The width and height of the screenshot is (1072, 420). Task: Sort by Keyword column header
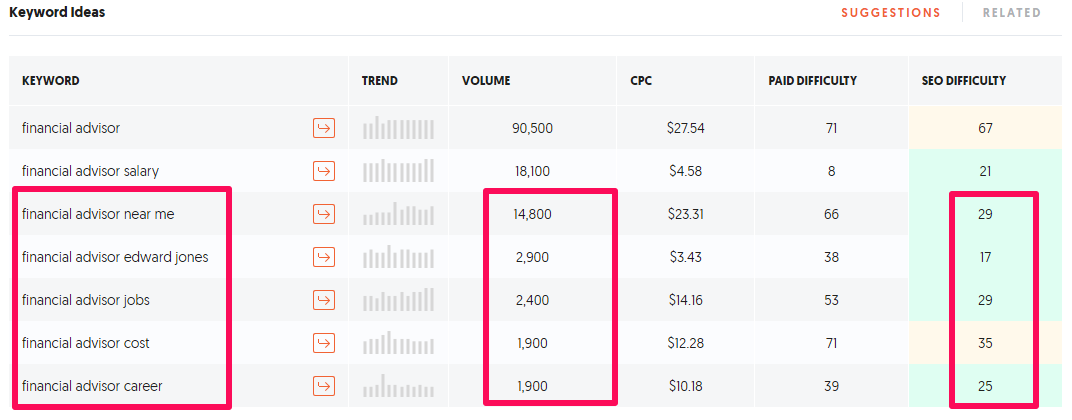coord(51,81)
